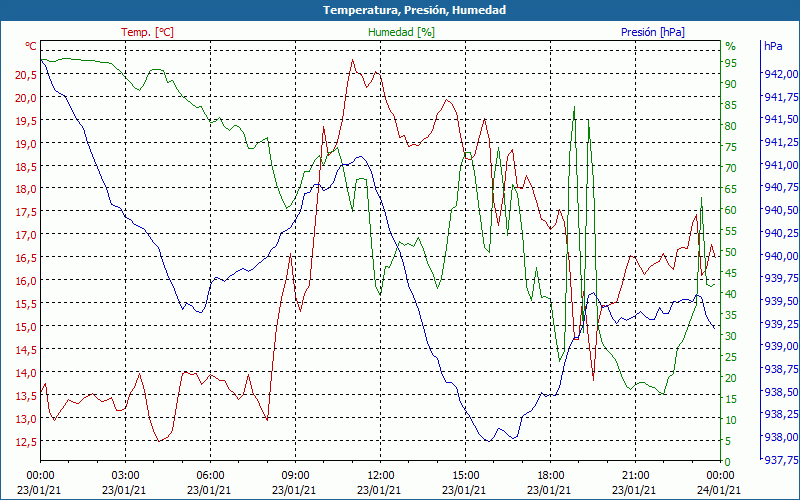Click the '85' humidity axis tick
The image size is (800, 500).
[x=731, y=105]
